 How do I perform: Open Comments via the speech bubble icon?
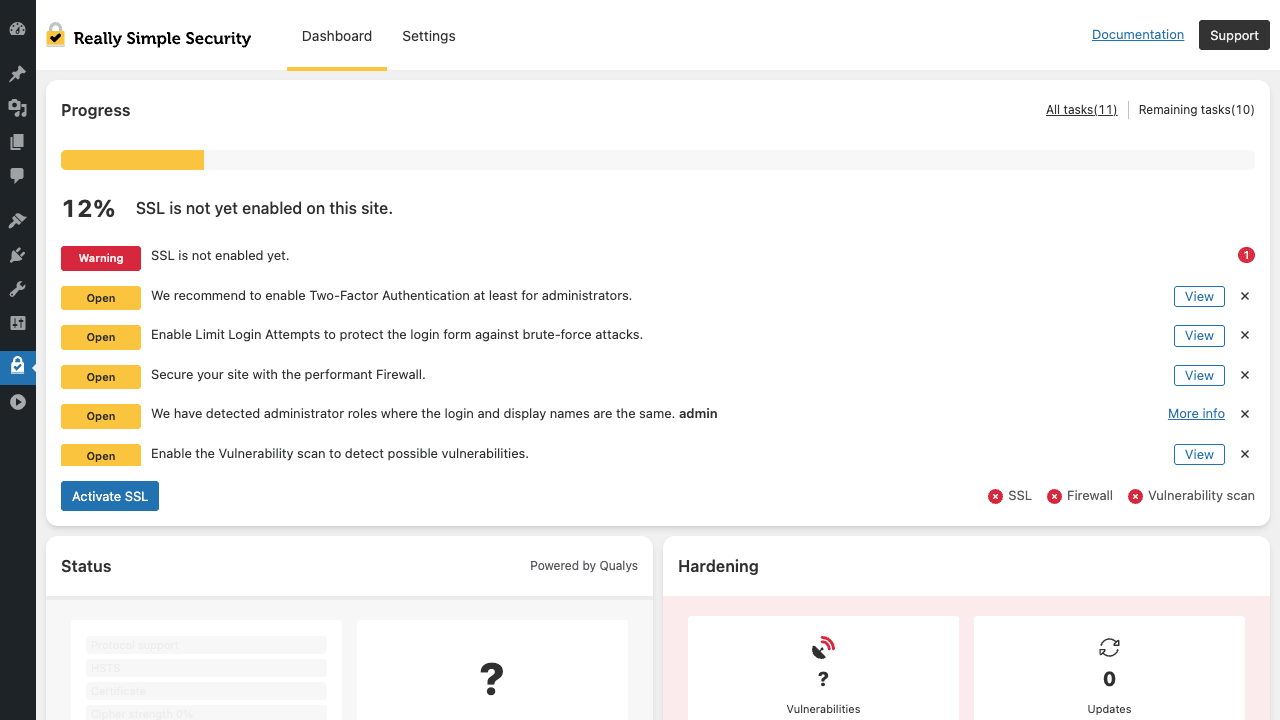tap(17, 176)
